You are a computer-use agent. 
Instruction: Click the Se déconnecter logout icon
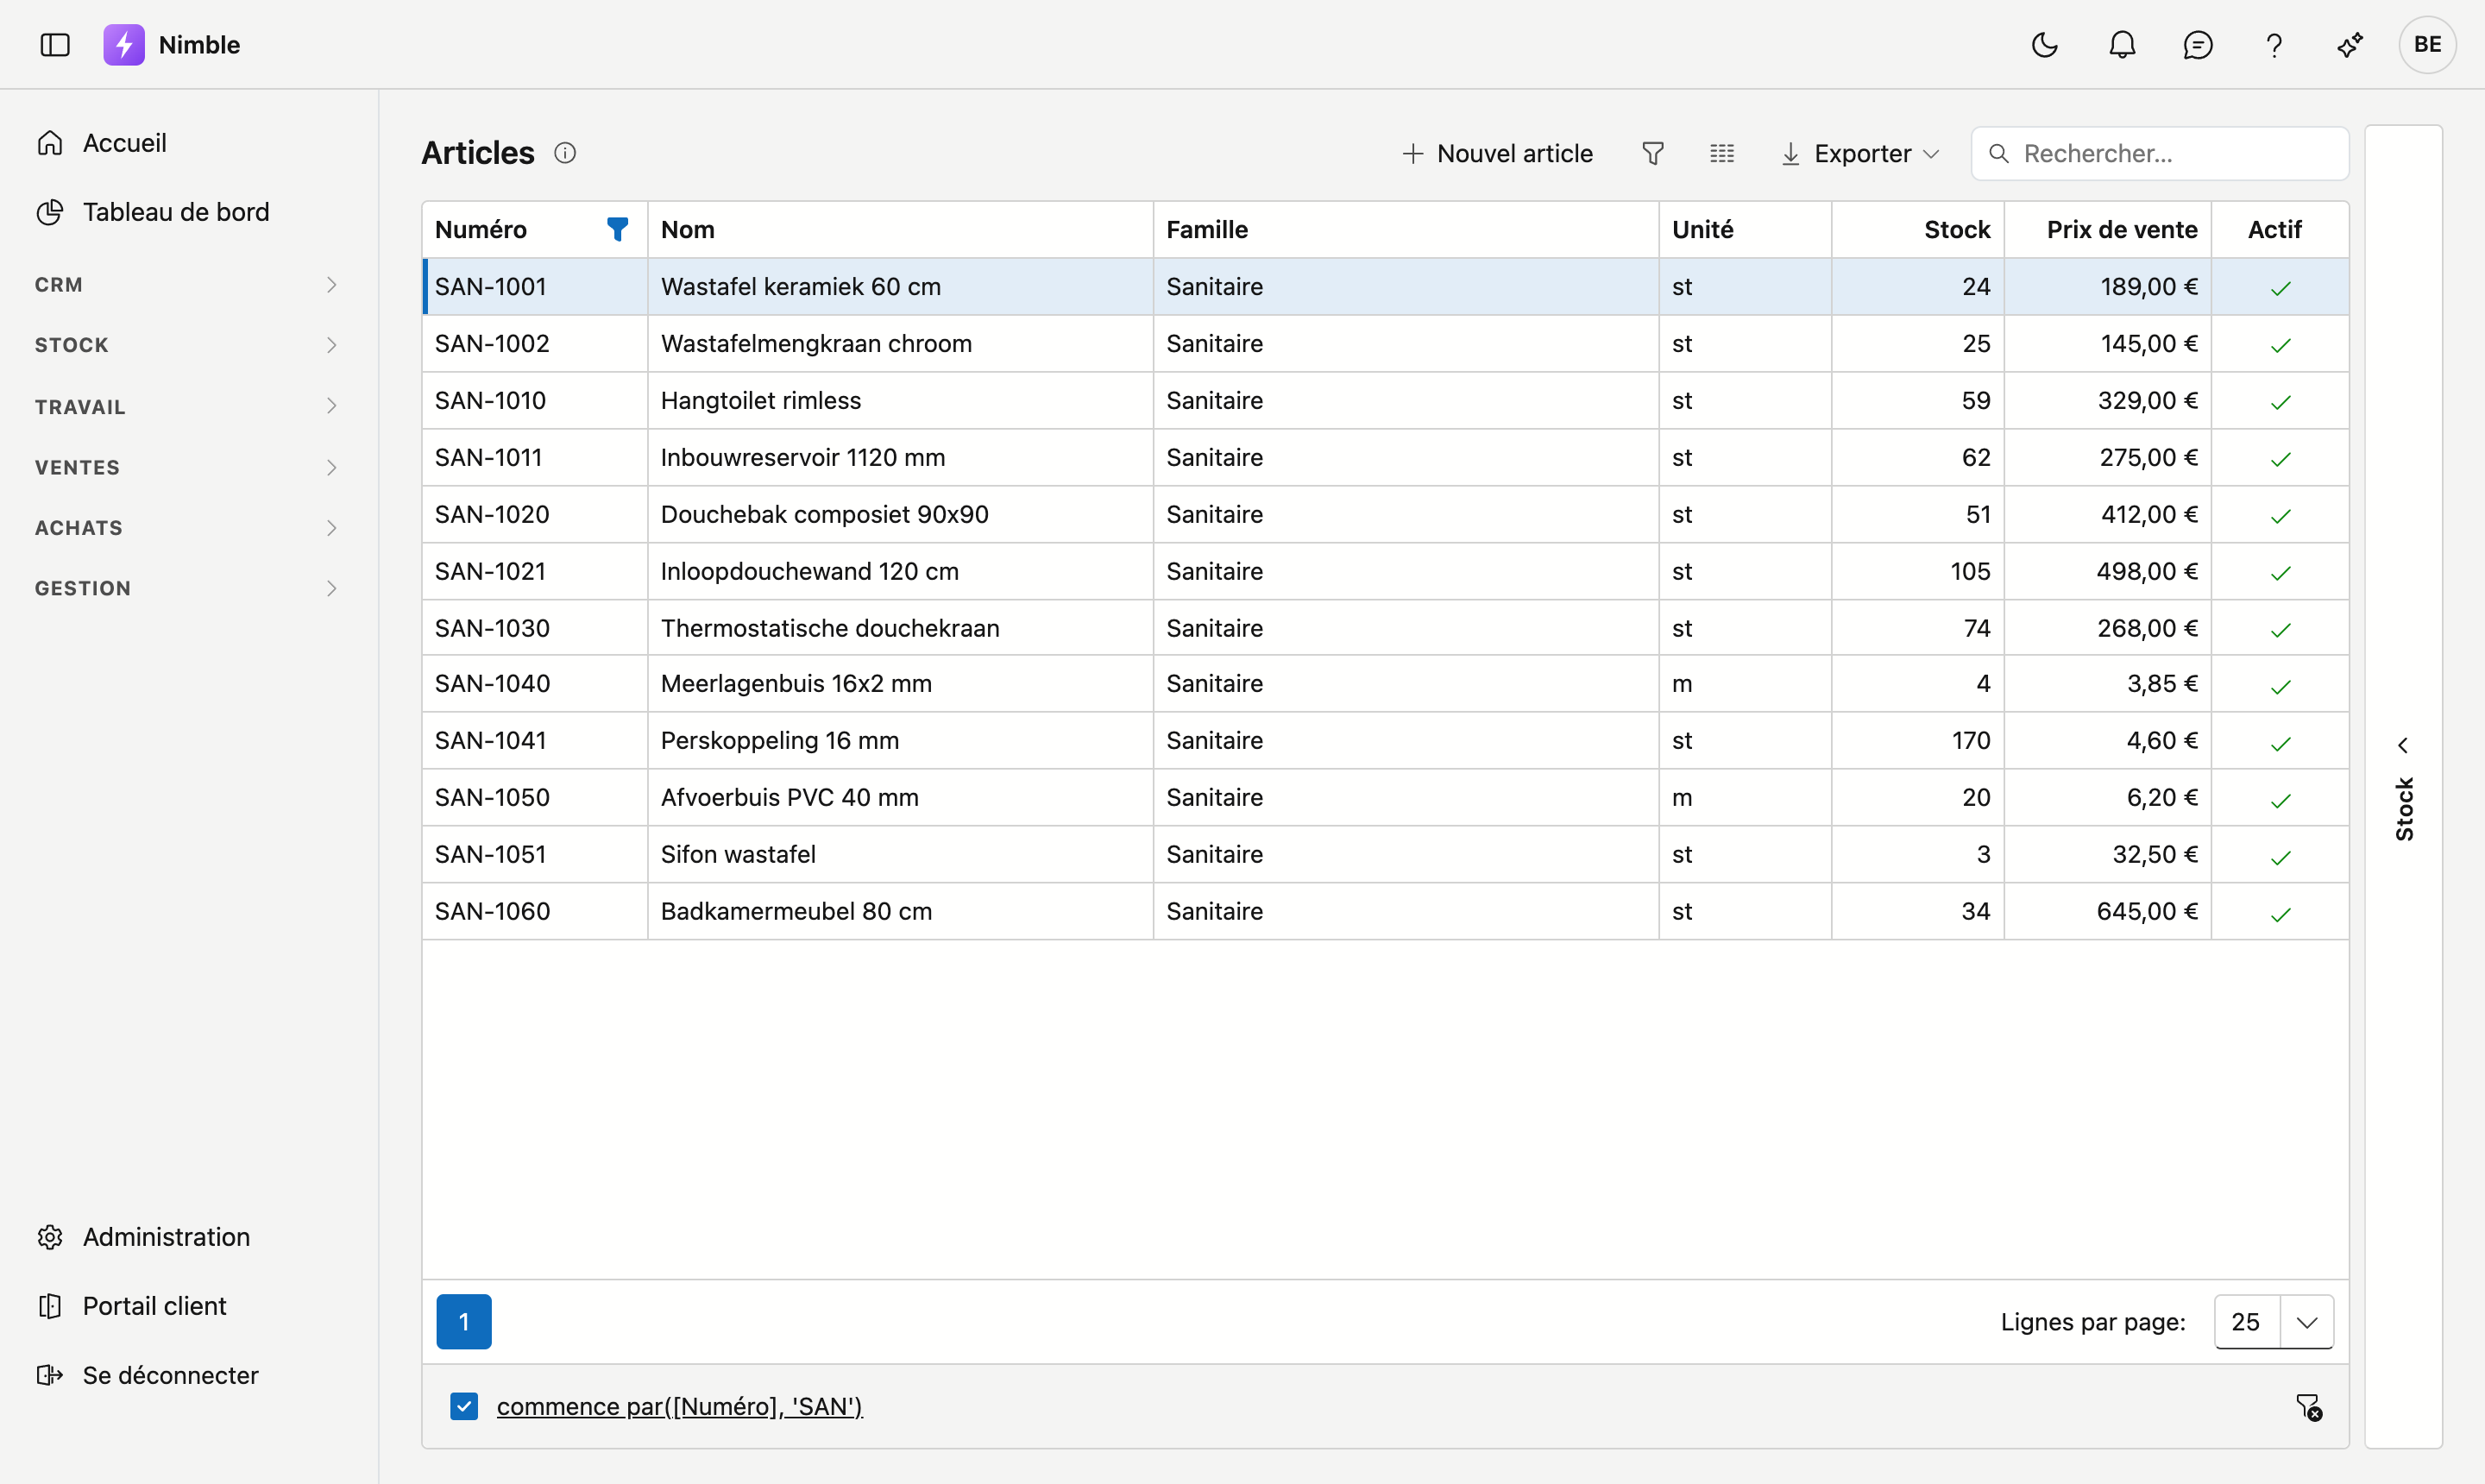coord(50,1375)
